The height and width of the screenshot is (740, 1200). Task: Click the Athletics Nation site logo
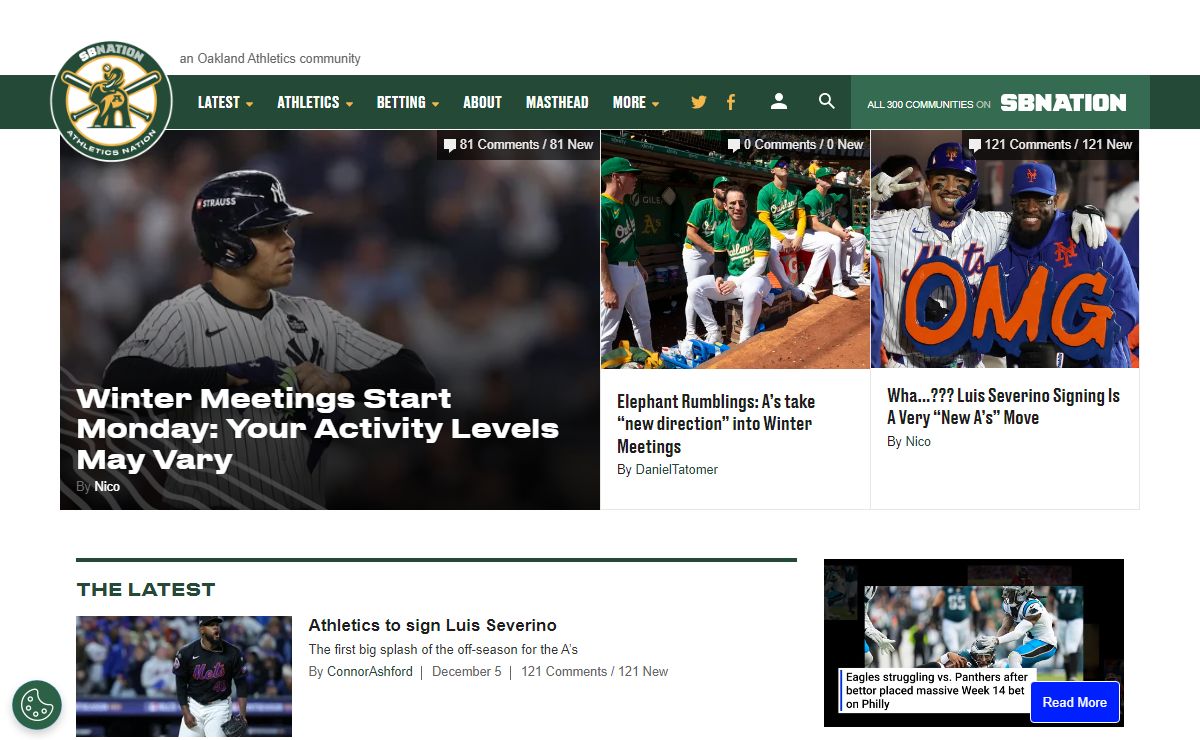tap(111, 101)
